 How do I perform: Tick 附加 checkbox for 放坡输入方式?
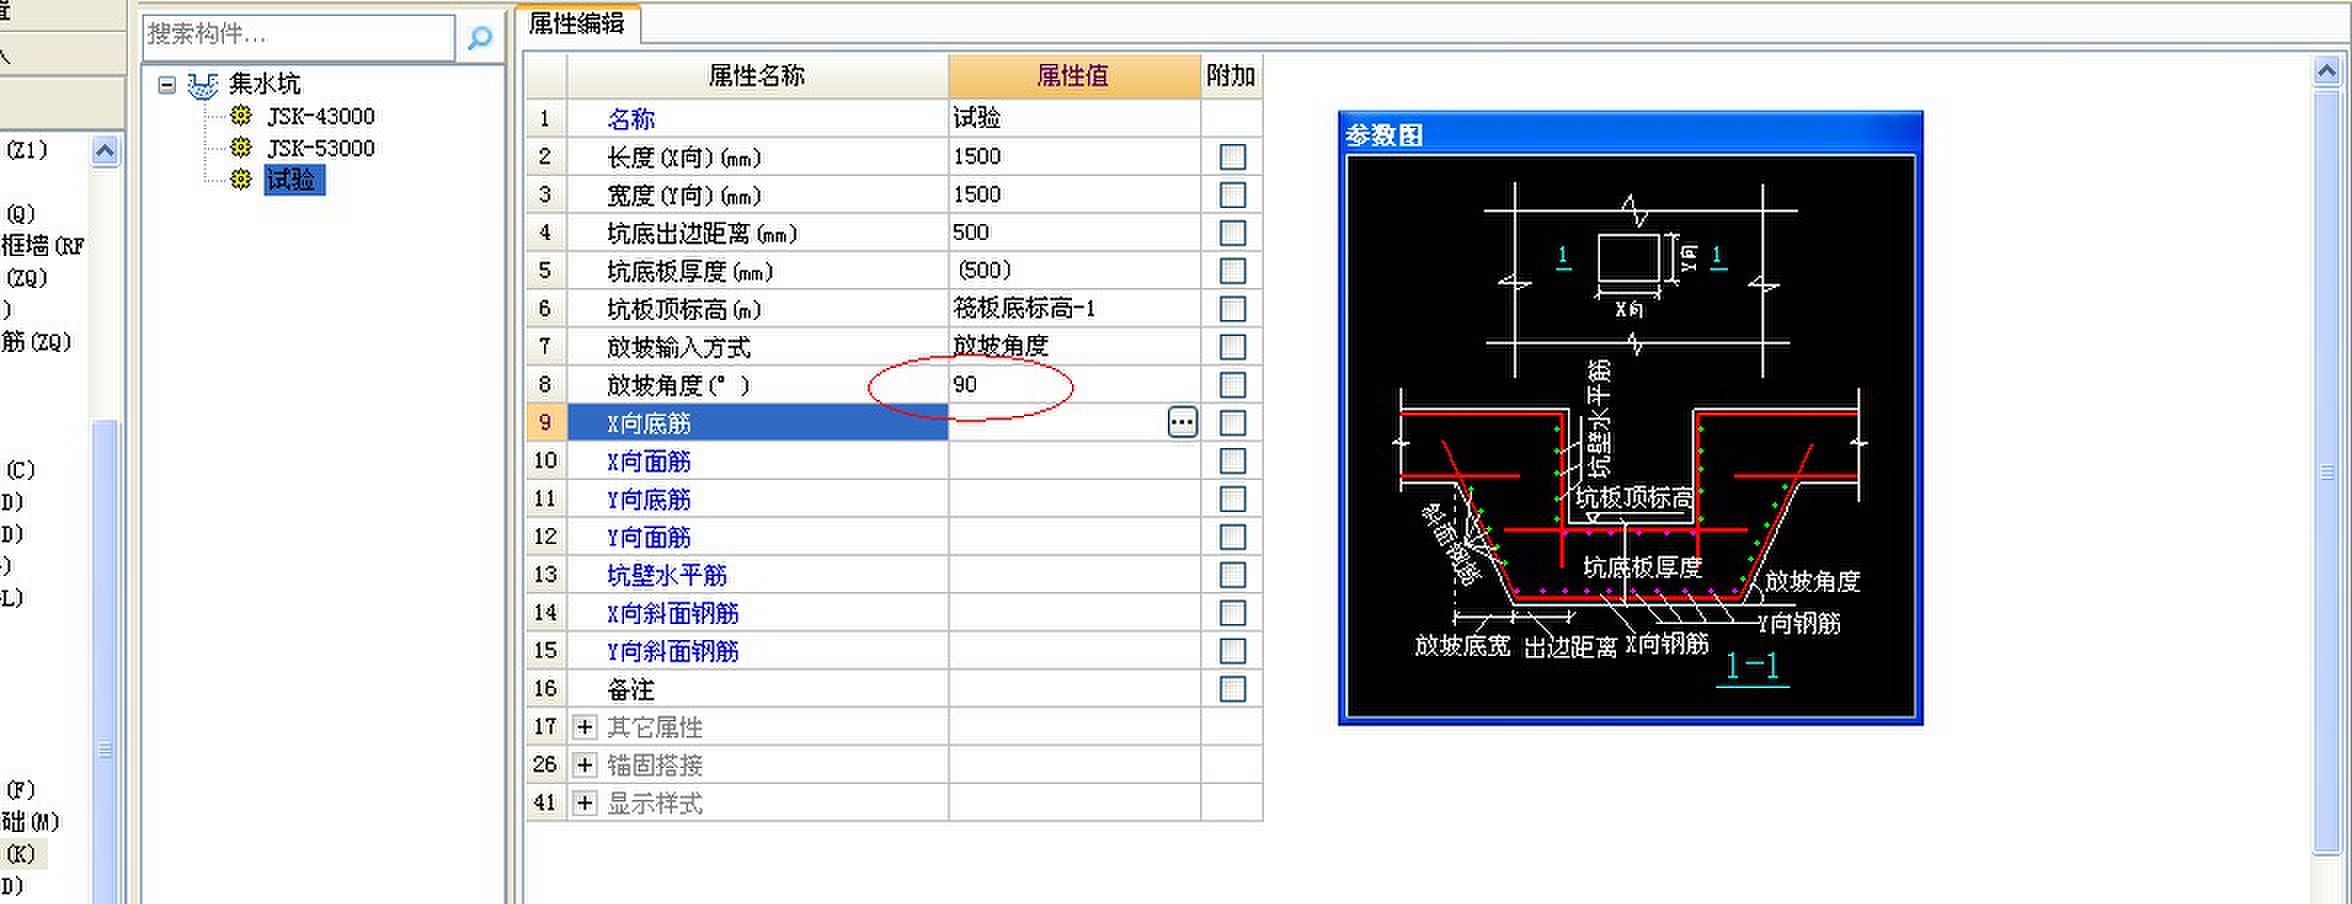(1232, 347)
